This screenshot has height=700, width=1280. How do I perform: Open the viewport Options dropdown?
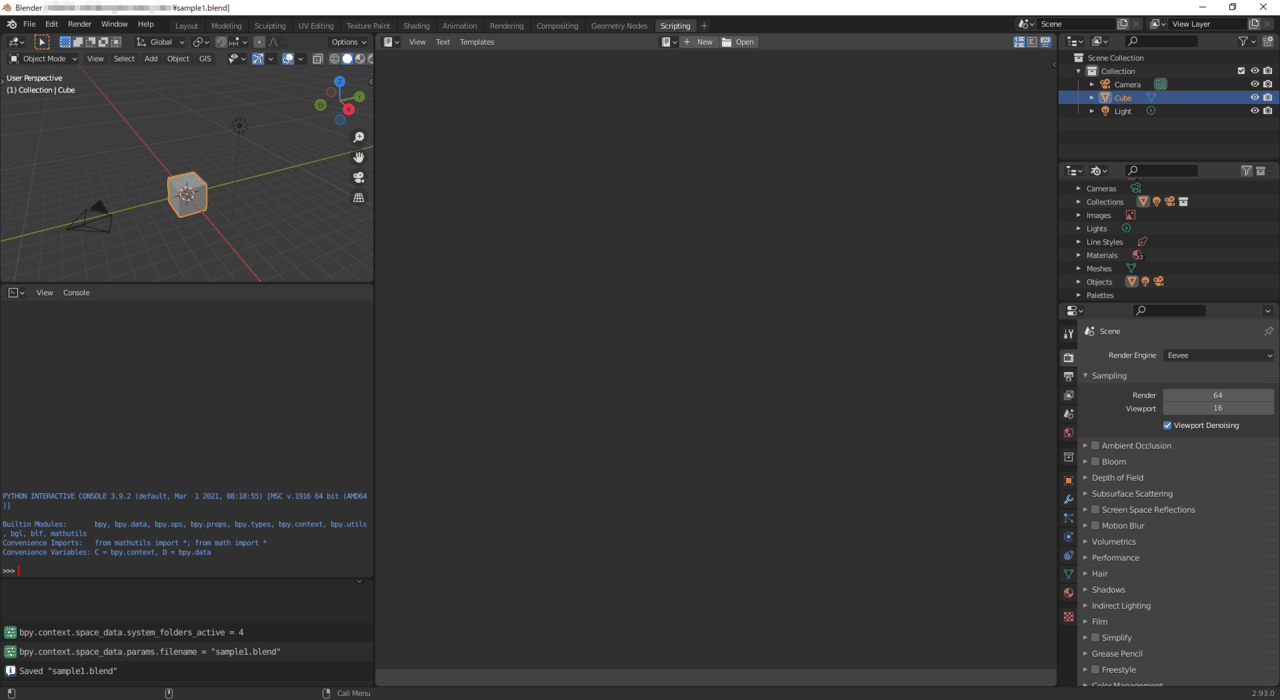[x=349, y=42]
